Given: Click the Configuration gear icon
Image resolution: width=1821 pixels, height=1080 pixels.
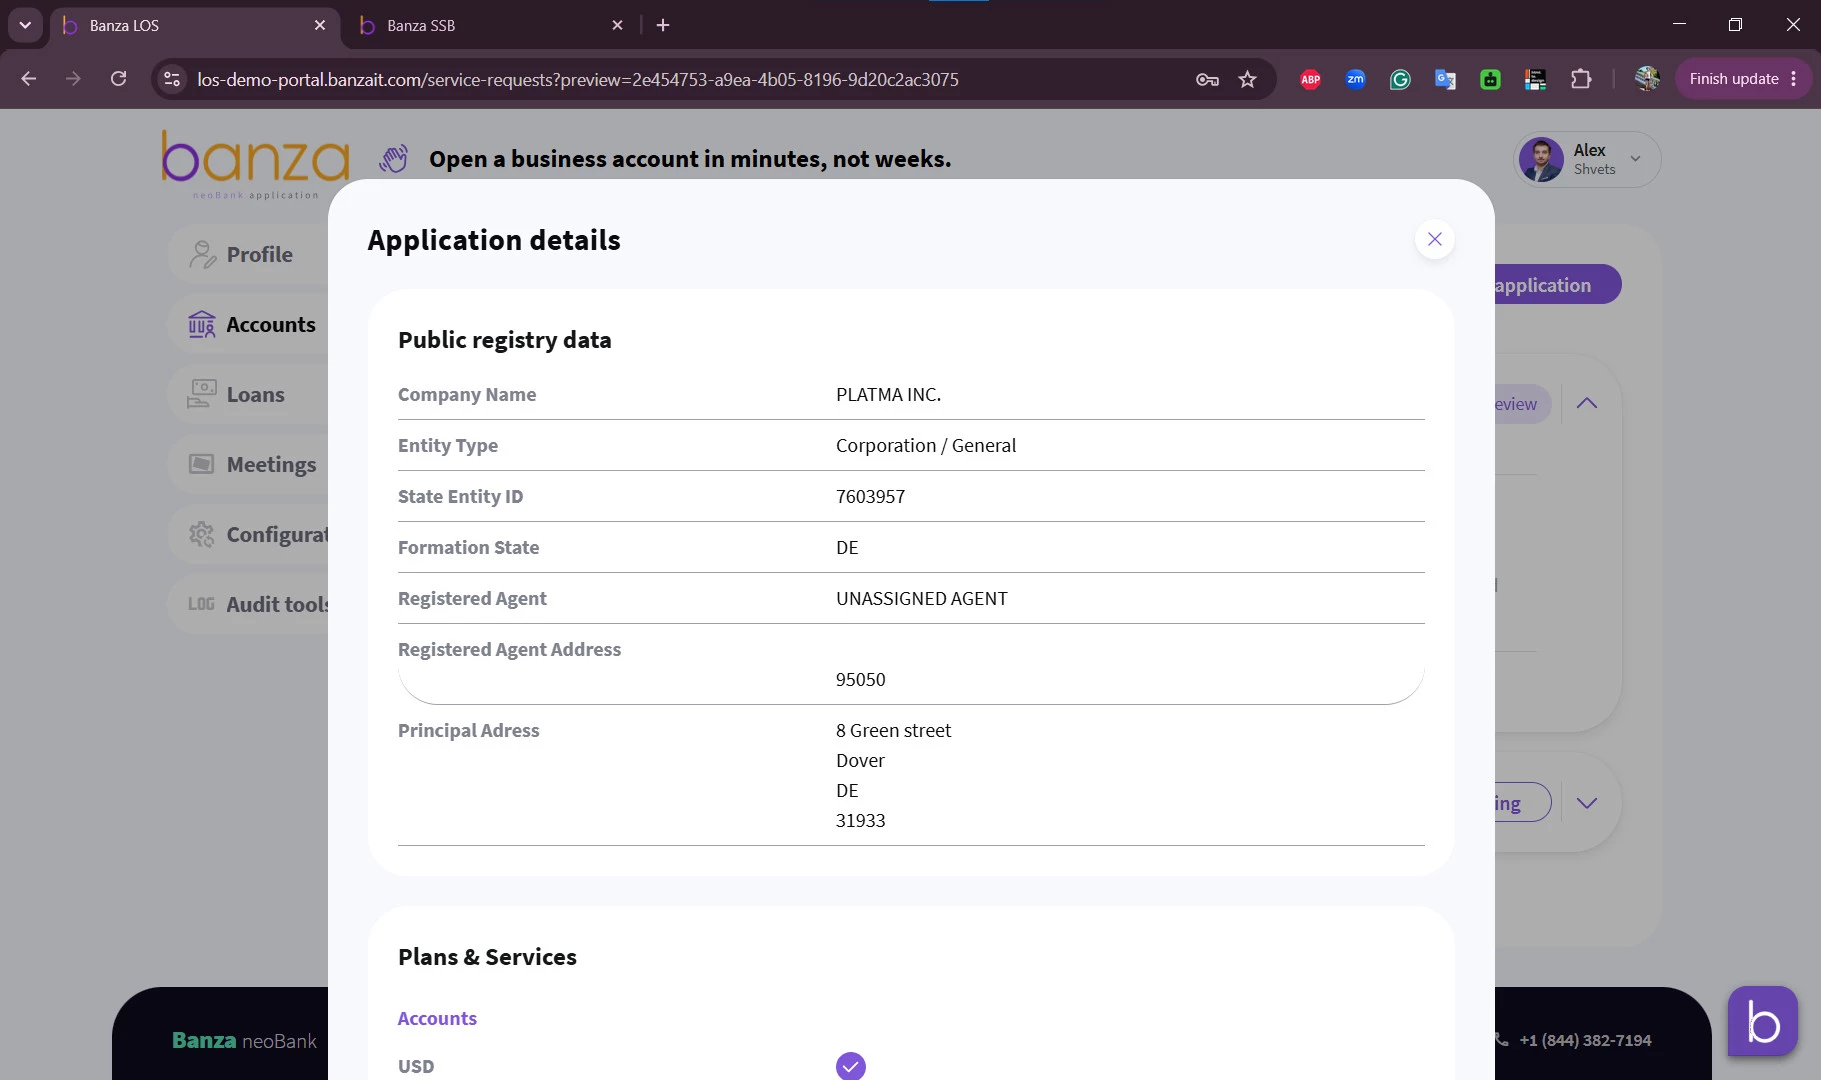Looking at the screenshot, I should click(x=202, y=535).
